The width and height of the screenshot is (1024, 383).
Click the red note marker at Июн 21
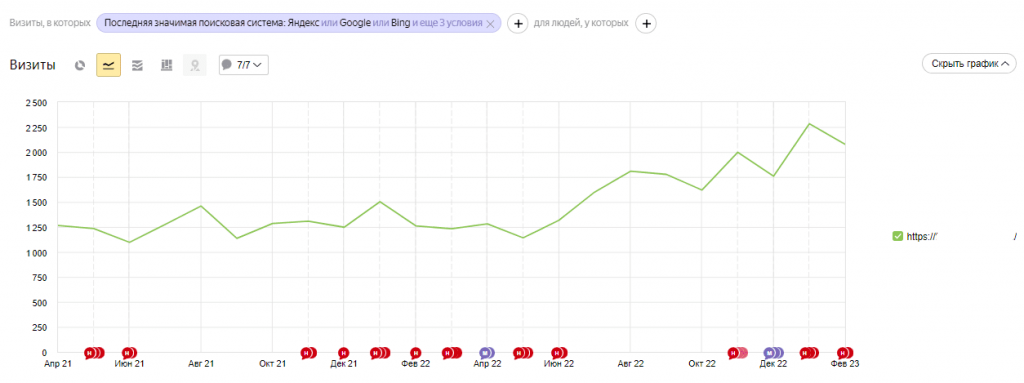[128, 354]
